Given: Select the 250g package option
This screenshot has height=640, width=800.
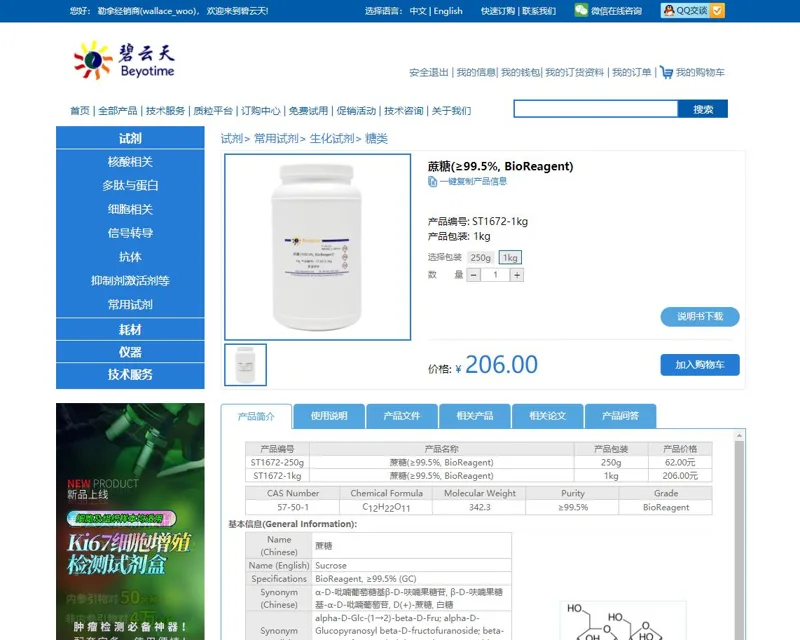Looking at the screenshot, I should click(x=480, y=257).
